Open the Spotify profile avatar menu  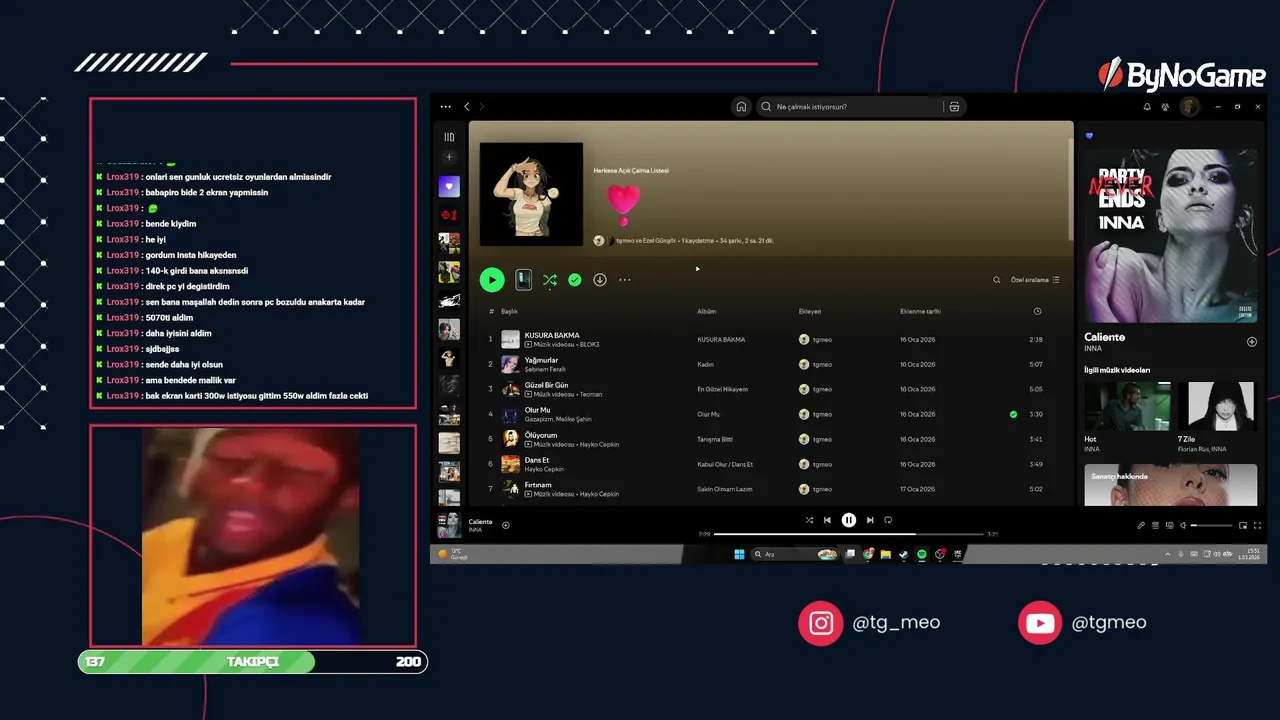point(1189,106)
